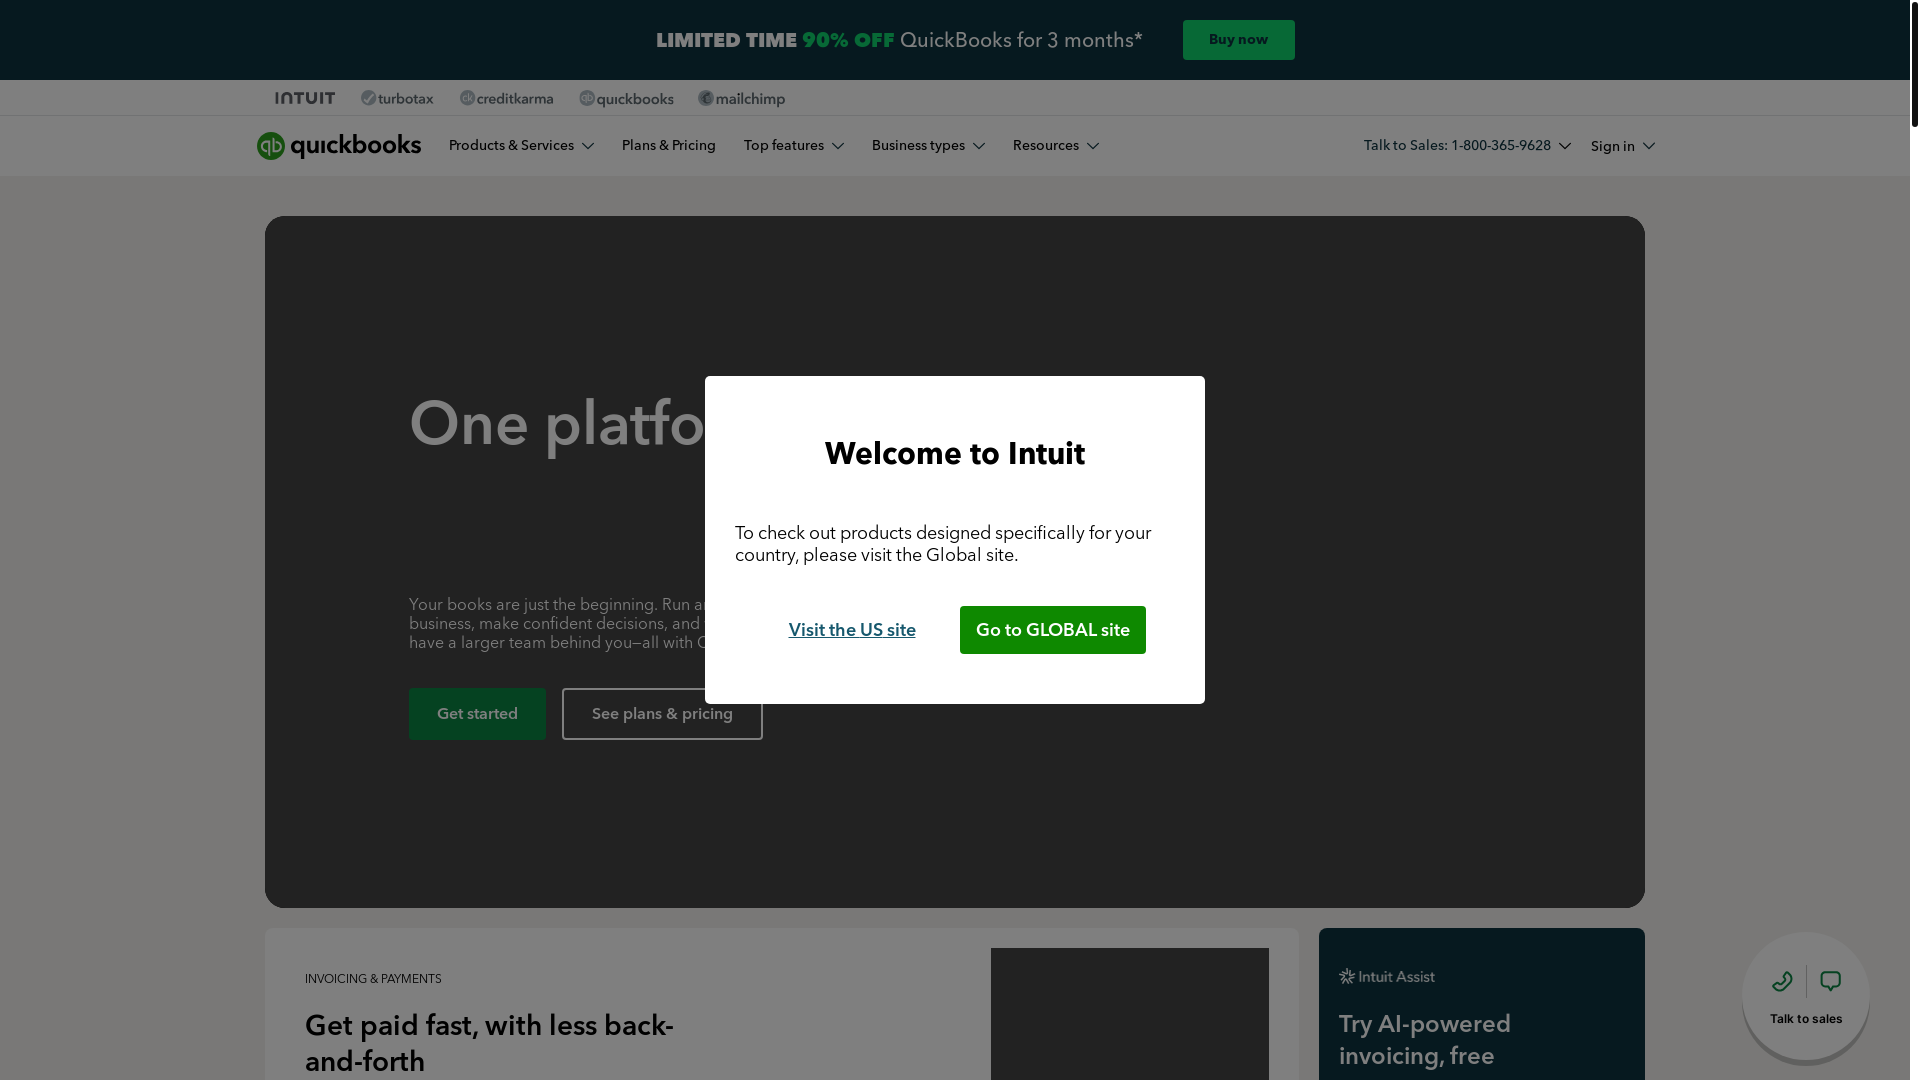
Task: Expand the Products & Services menu
Action: [521, 146]
